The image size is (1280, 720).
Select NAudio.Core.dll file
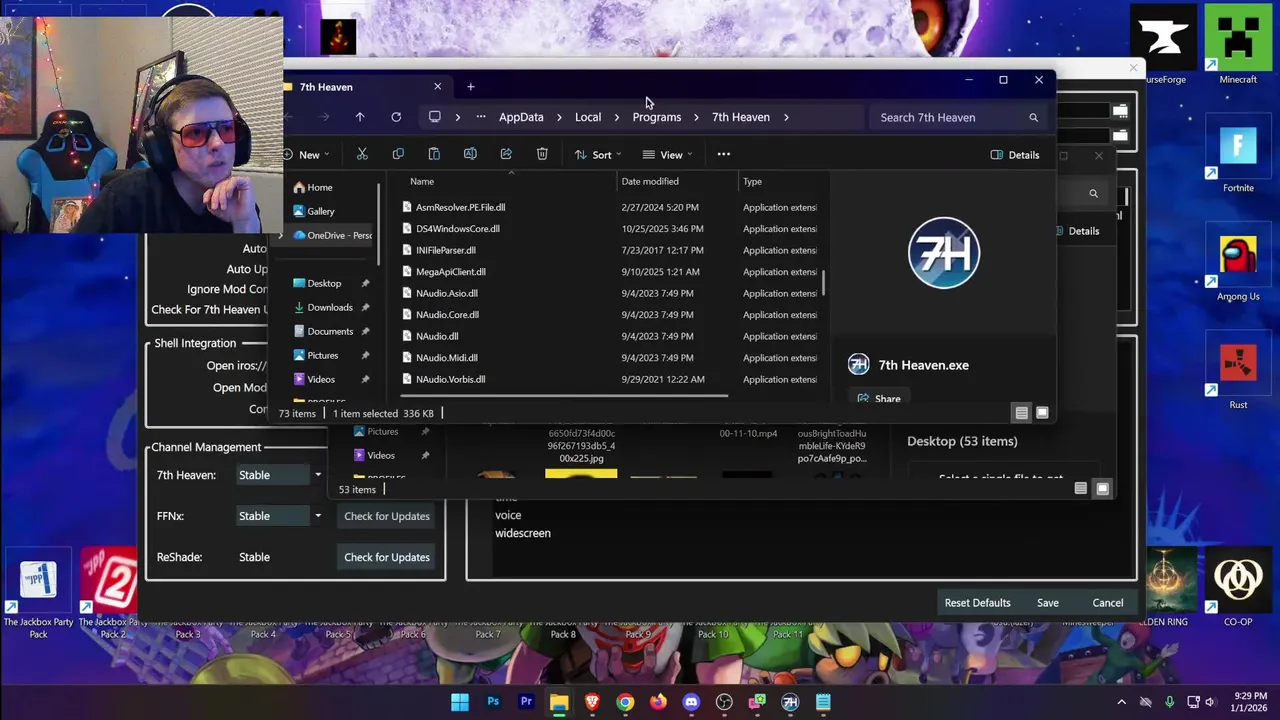click(447, 315)
